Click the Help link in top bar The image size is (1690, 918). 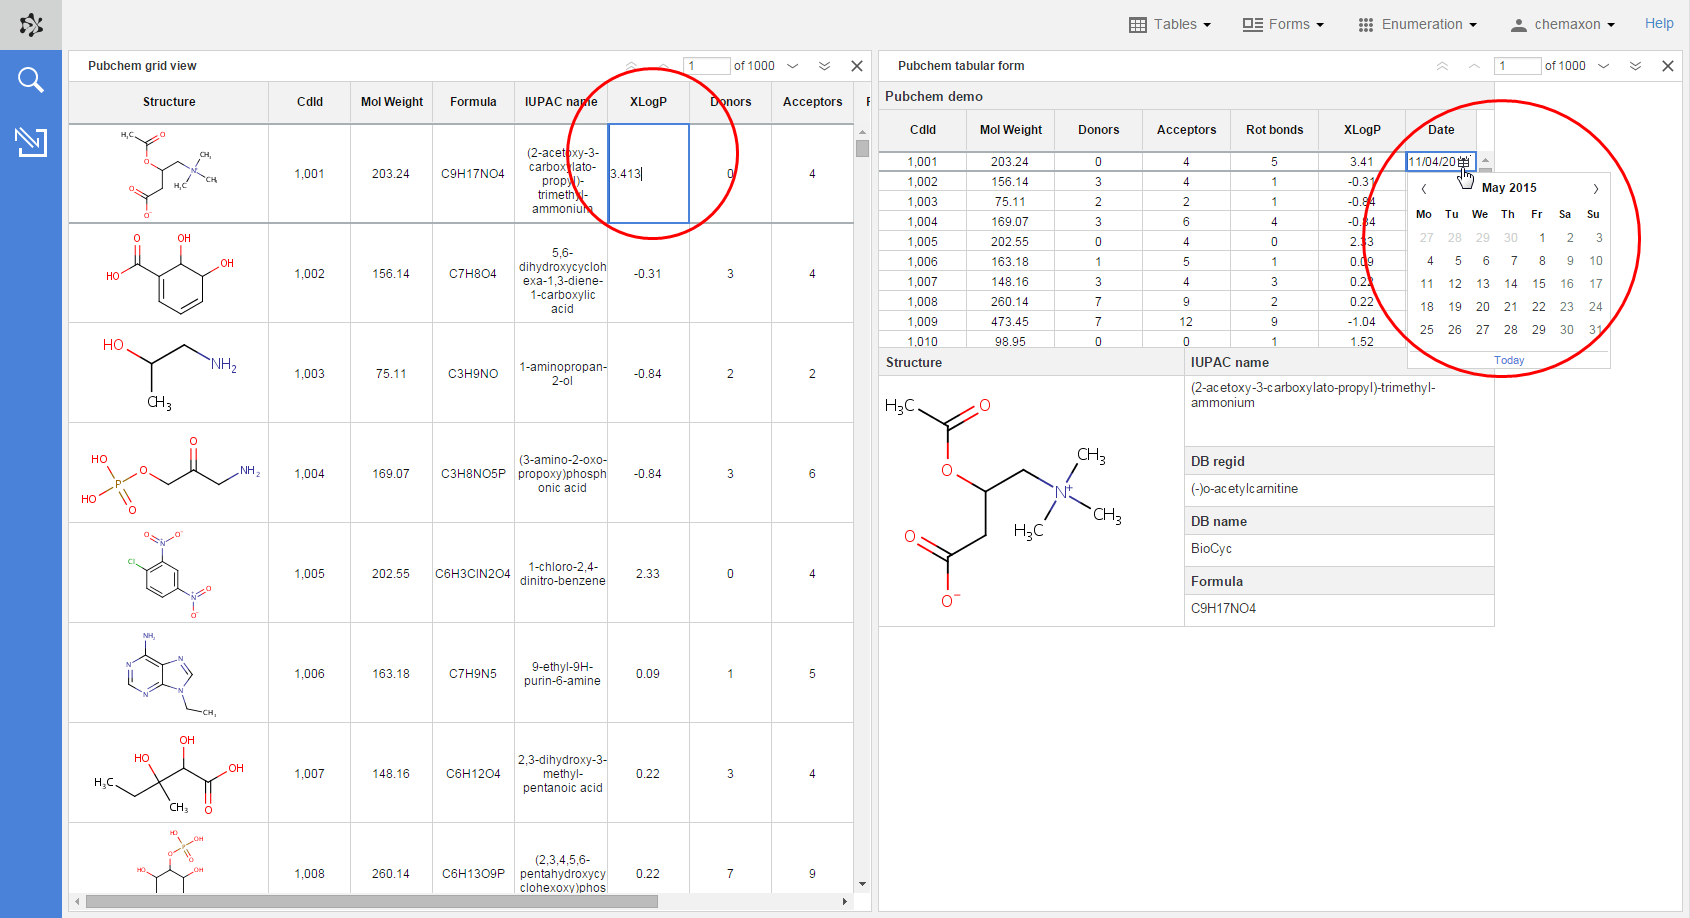click(x=1659, y=24)
